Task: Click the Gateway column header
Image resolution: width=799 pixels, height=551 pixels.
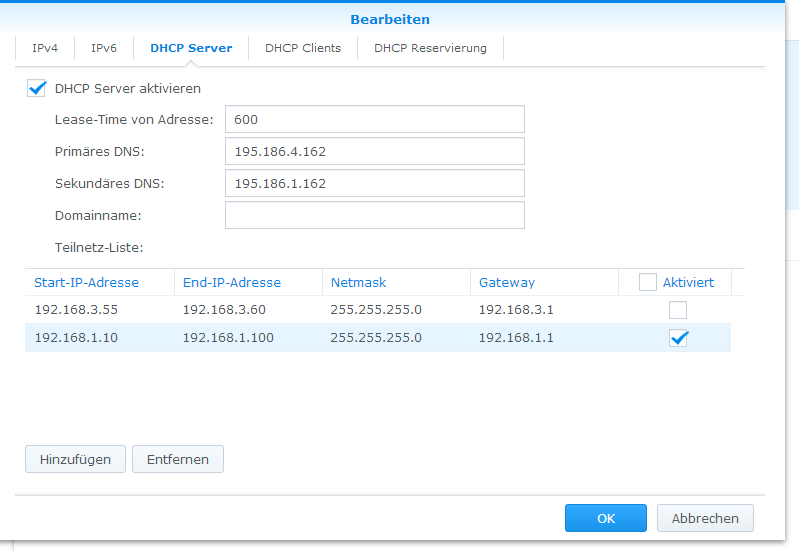Action: coord(507,283)
